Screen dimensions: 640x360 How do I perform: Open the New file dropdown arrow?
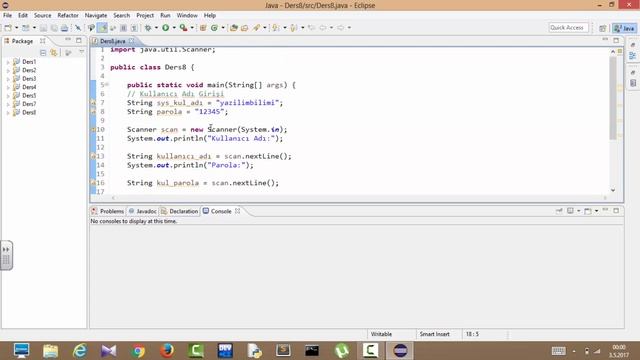tap(17, 28)
